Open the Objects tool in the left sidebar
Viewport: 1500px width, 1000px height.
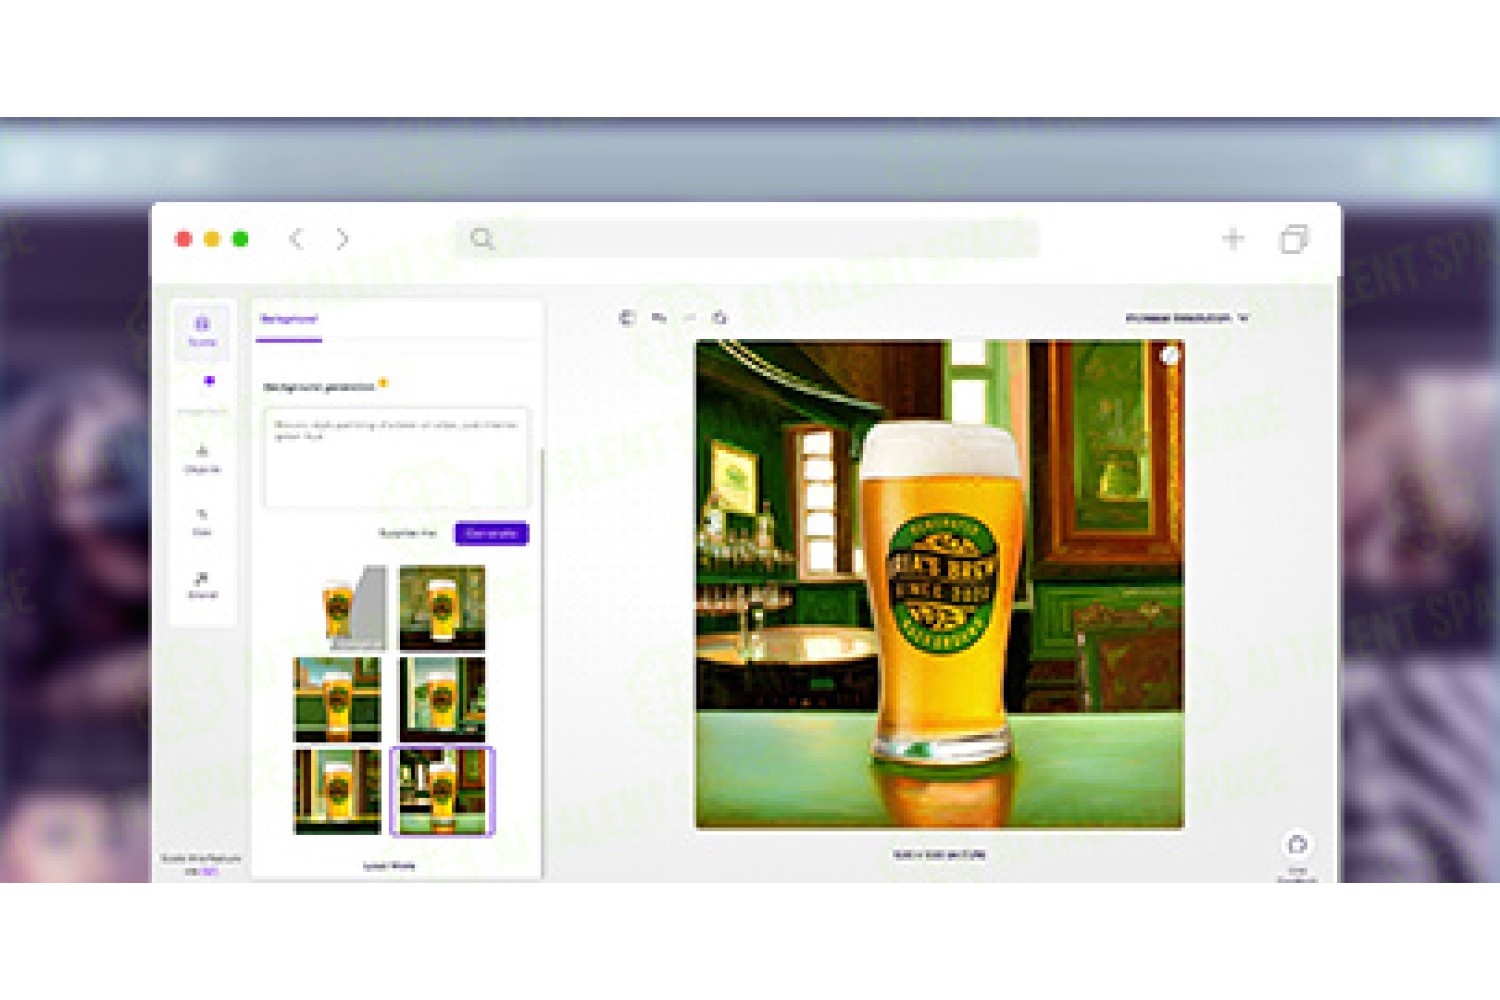[202, 458]
